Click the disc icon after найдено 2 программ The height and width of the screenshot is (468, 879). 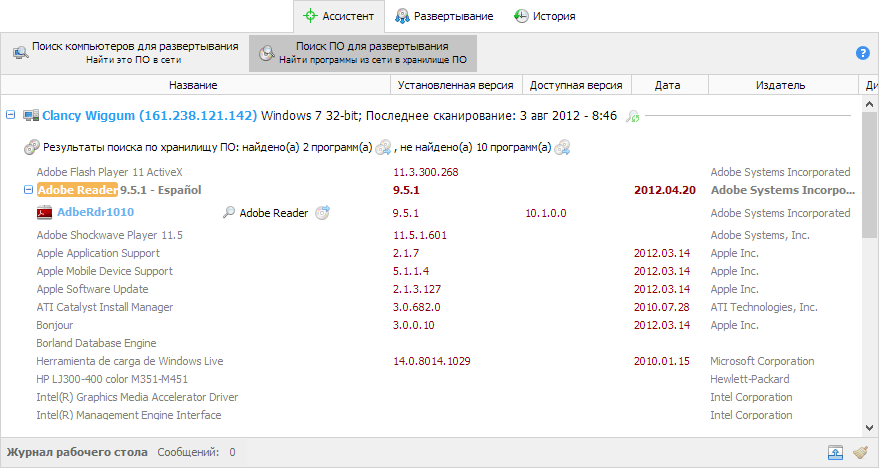click(383, 148)
